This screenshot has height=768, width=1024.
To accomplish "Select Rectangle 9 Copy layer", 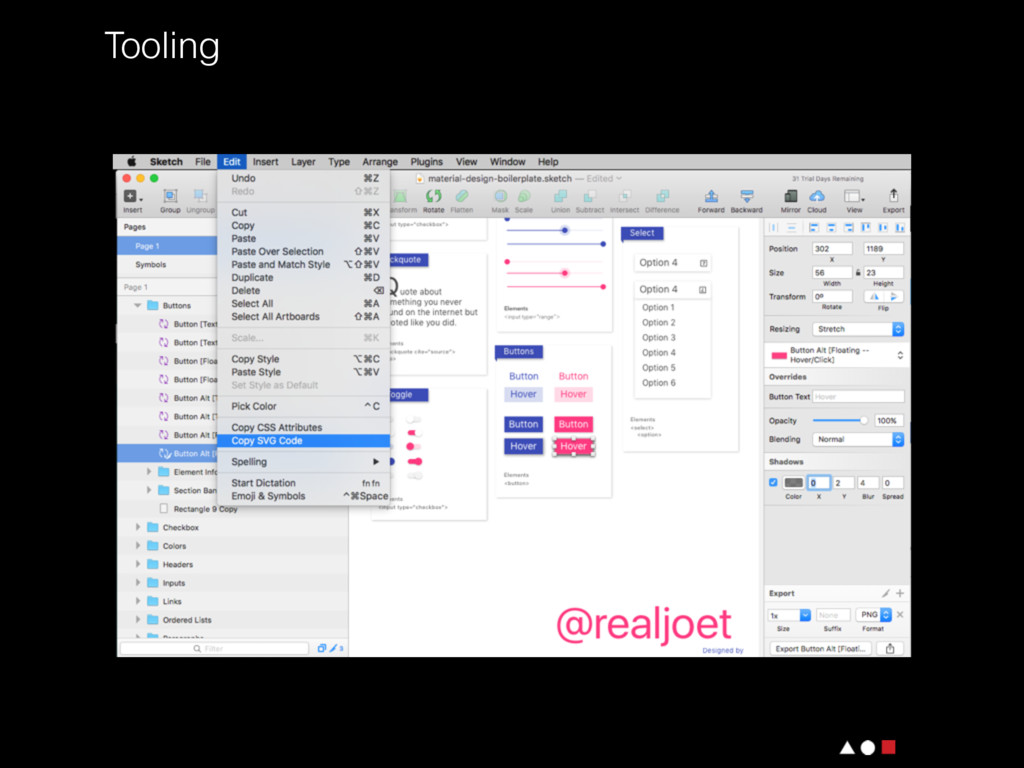I will (205, 509).
